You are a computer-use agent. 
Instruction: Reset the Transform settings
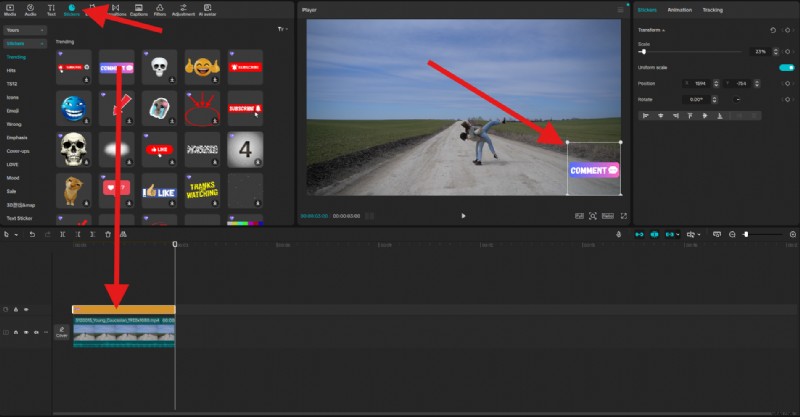(773, 30)
